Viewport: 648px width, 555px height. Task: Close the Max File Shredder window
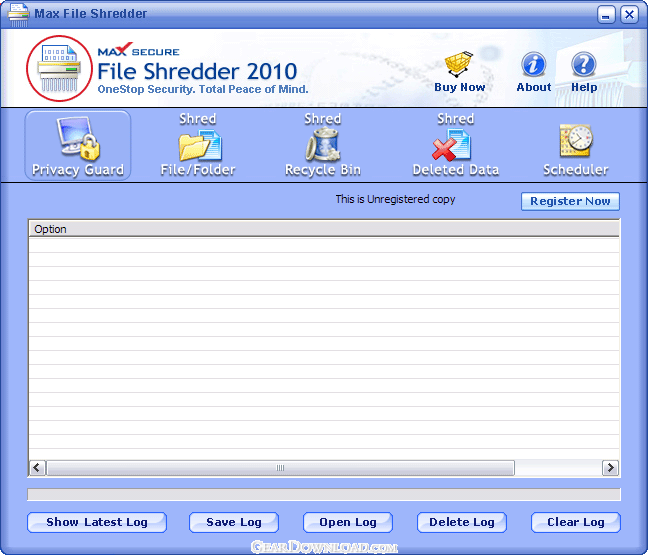pos(629,15)
